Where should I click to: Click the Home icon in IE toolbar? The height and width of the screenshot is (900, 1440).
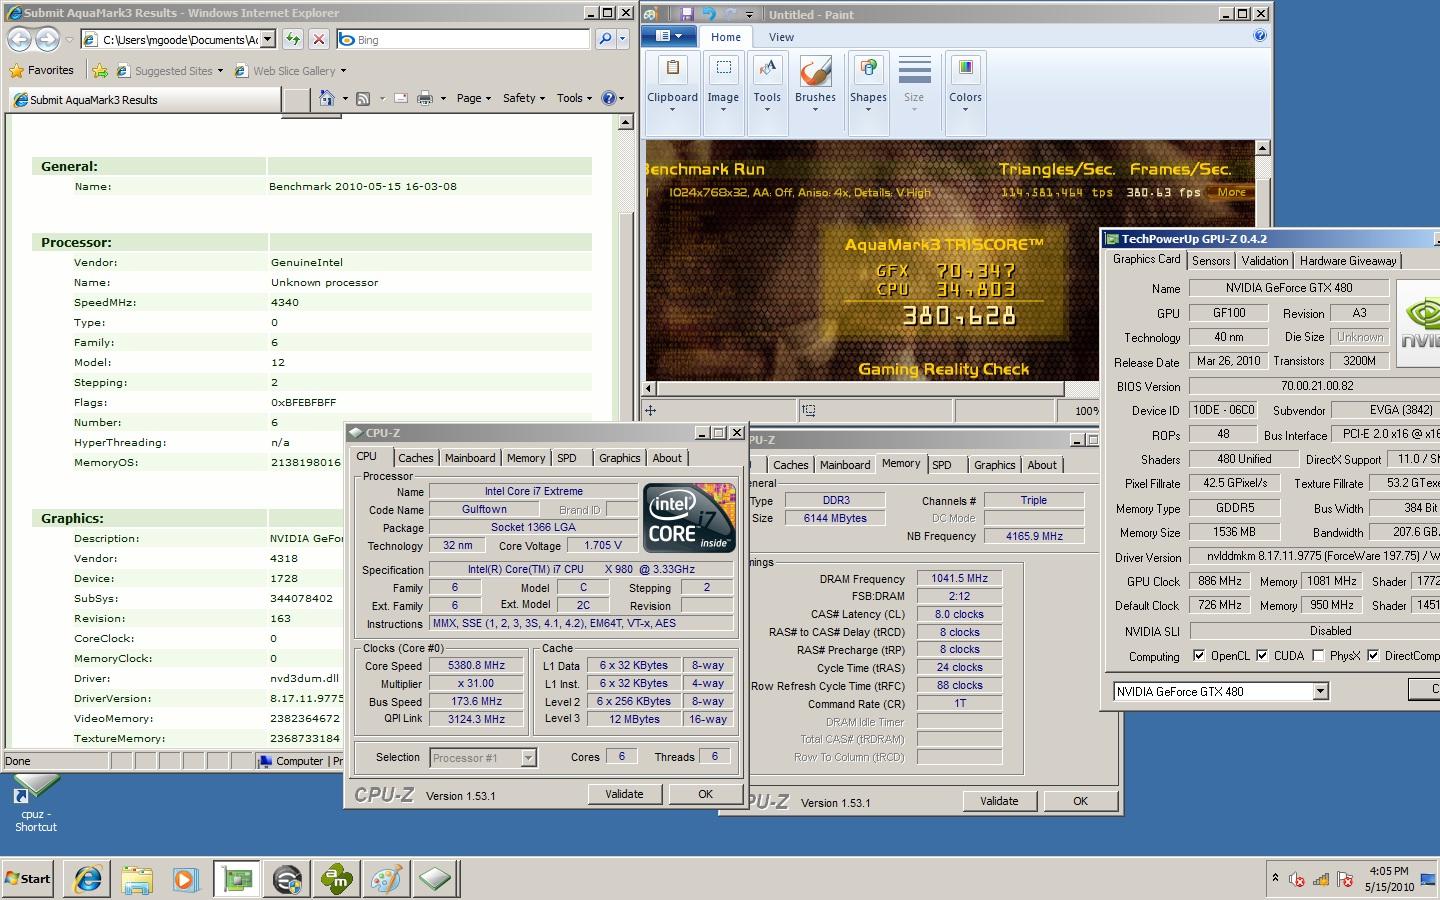pos(326,98)
